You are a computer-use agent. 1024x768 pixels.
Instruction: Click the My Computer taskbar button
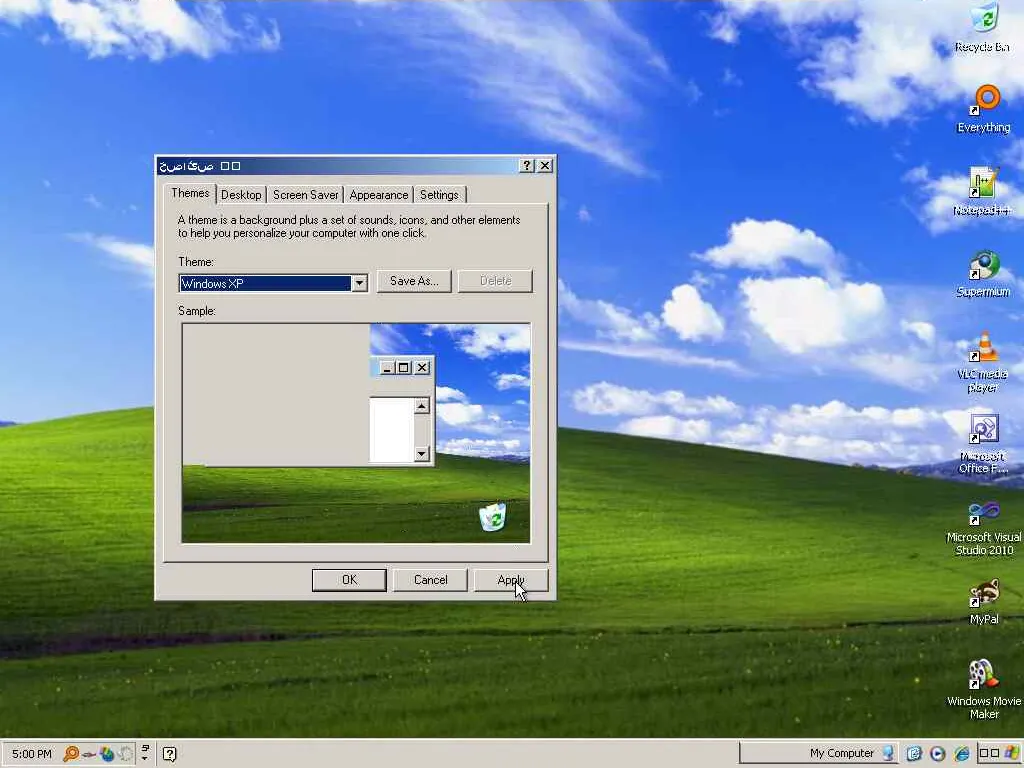[x=819, y=753]
